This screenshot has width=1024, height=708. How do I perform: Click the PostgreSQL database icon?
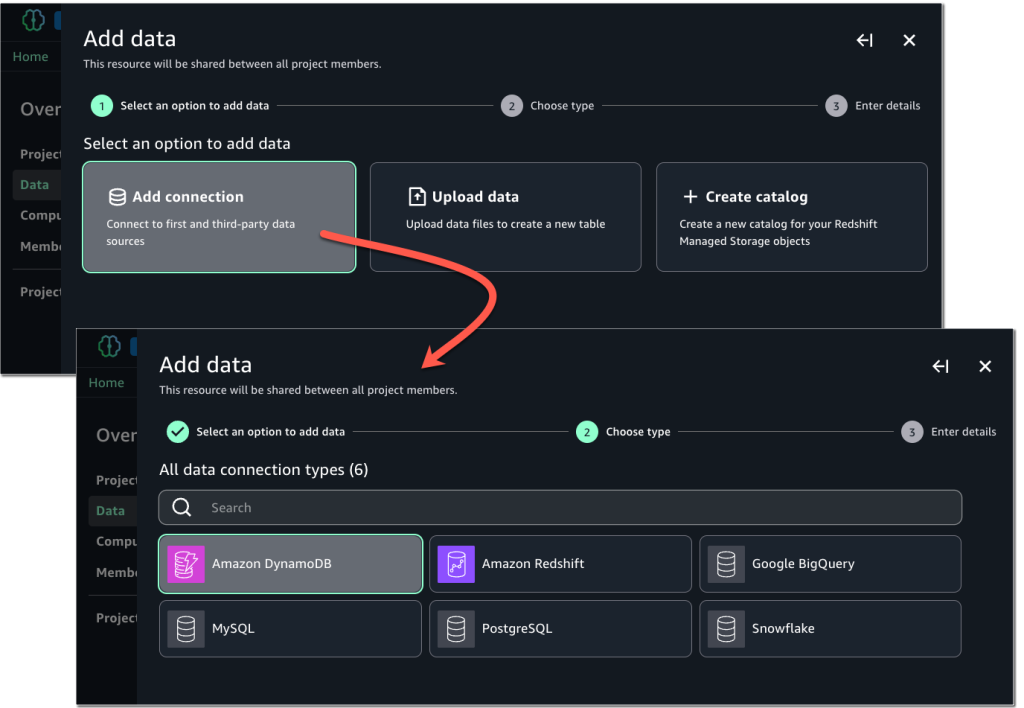point(456,629)
